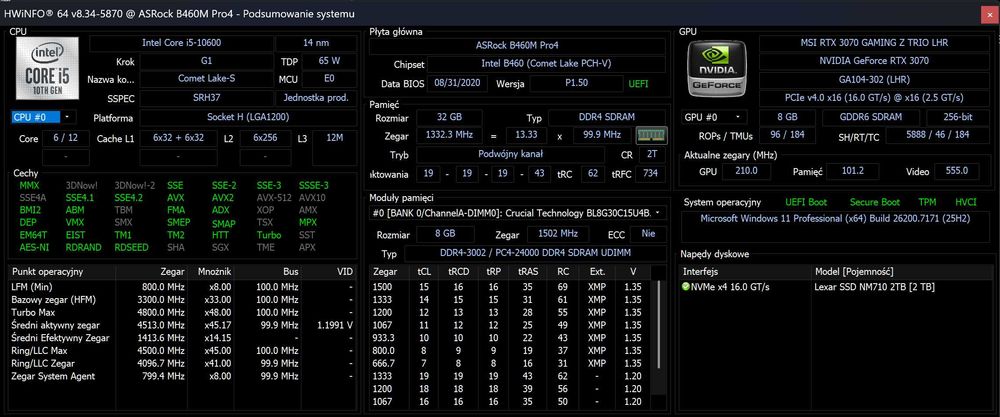Click the '6 / 12' core count value
Screen dimensions: 1000x417
click(x=67, y=138)
